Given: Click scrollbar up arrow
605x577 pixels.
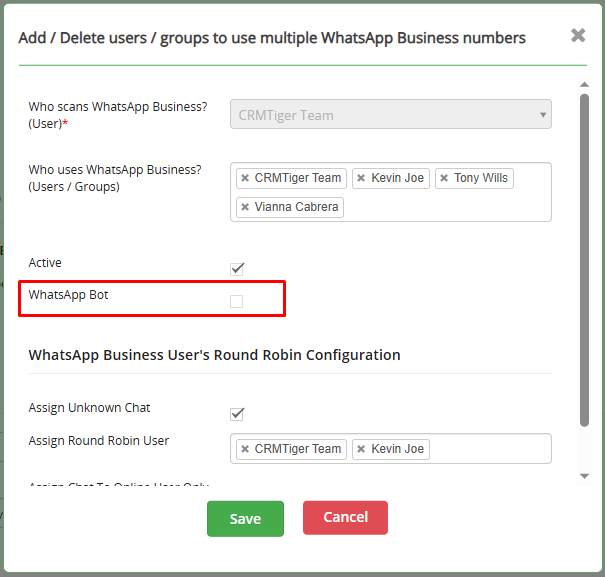Looking at the screenshot, I should 585,84.
